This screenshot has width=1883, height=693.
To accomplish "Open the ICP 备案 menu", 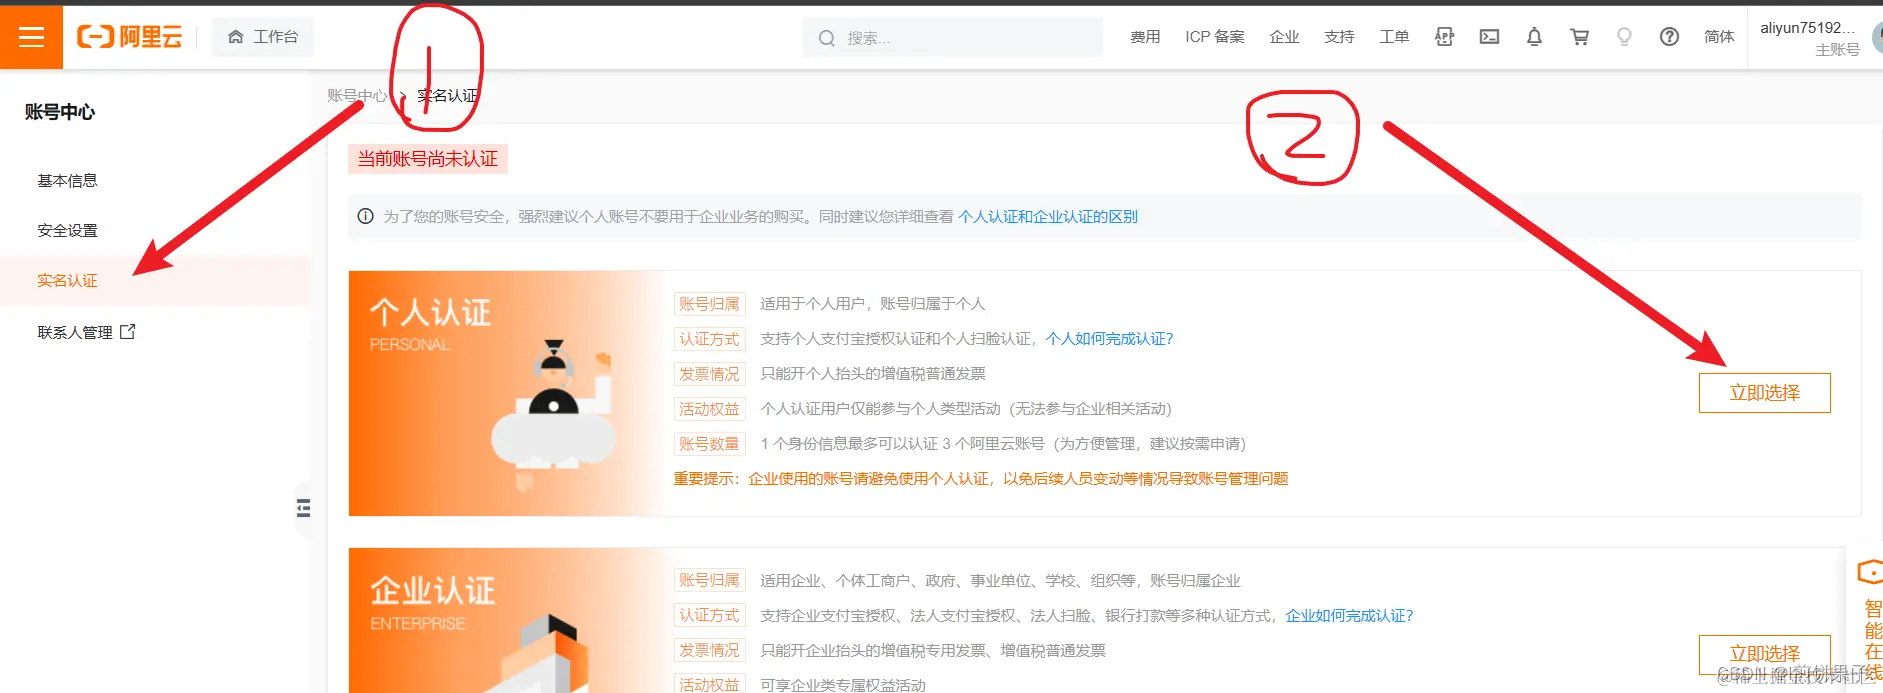I will click(x=1215, y=37).
